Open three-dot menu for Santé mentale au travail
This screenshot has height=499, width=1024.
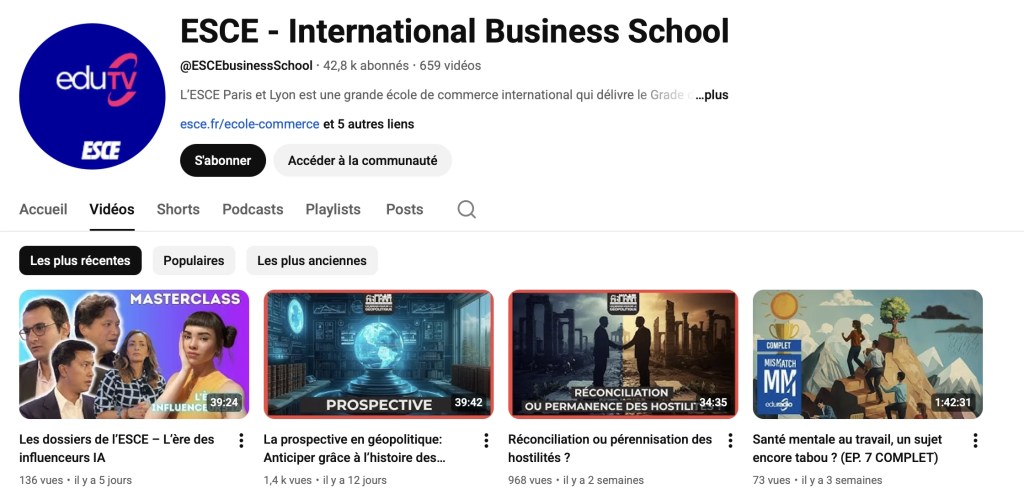[x=975, y=440]
